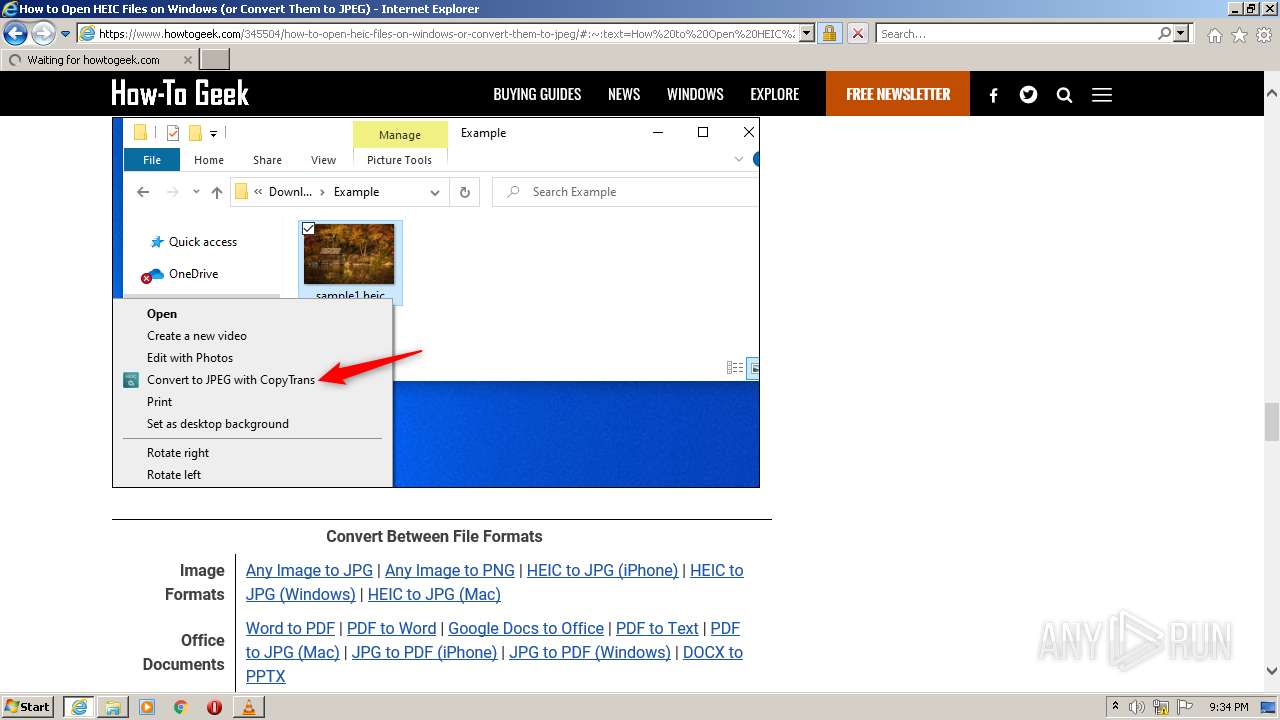Click the address bar URL field

(447, 34)
